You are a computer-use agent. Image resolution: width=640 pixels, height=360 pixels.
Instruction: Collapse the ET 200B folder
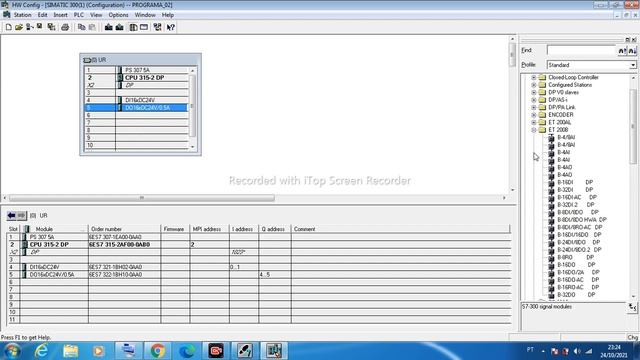[533, 130]
